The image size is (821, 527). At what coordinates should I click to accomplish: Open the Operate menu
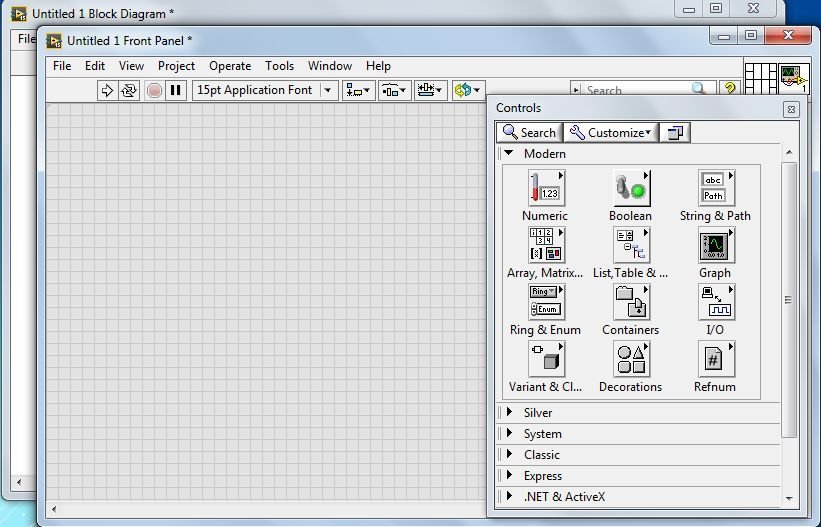[x=230, y=66]
